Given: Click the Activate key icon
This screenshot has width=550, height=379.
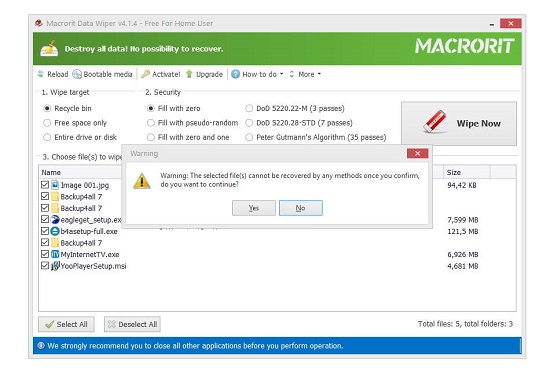Looking at the screenshot, I should 145,74.
